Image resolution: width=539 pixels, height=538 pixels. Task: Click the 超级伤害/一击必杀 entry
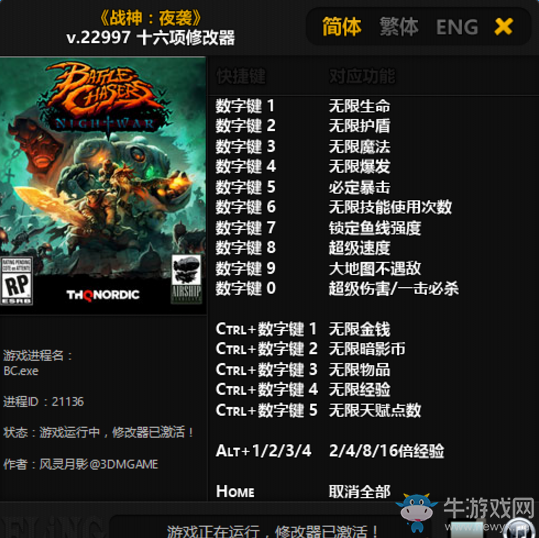[x=394, y=288]
